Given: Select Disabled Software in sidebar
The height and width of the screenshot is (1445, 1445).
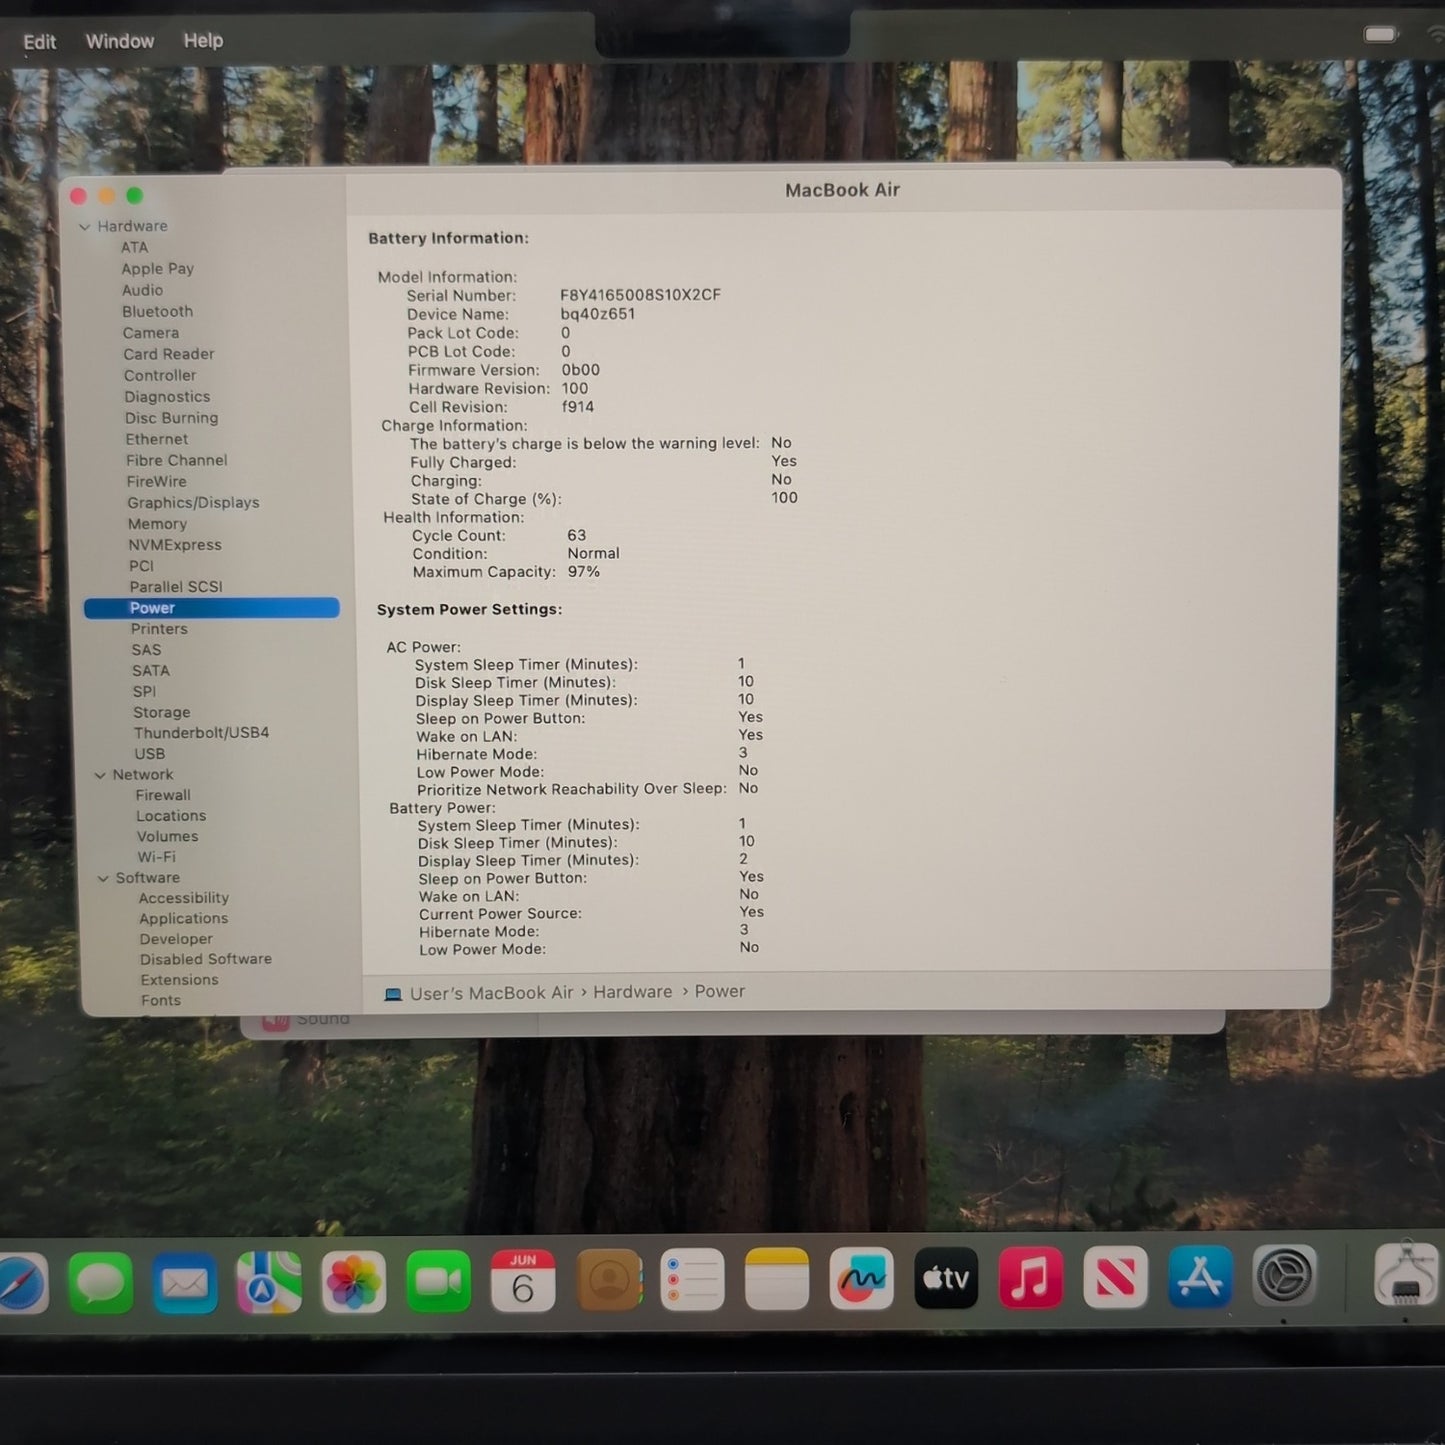Looking at the screenshot, I should coord(206,959).
